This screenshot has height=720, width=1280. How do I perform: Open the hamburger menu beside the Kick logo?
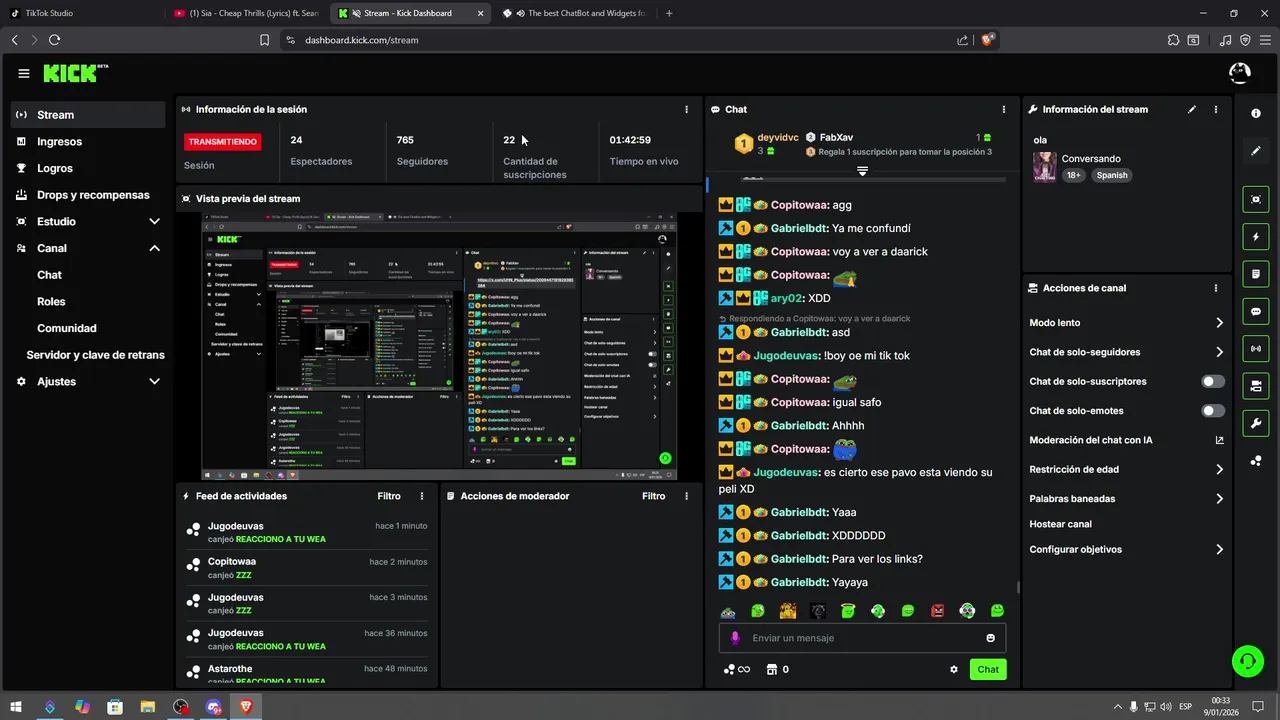coord(24,73)
